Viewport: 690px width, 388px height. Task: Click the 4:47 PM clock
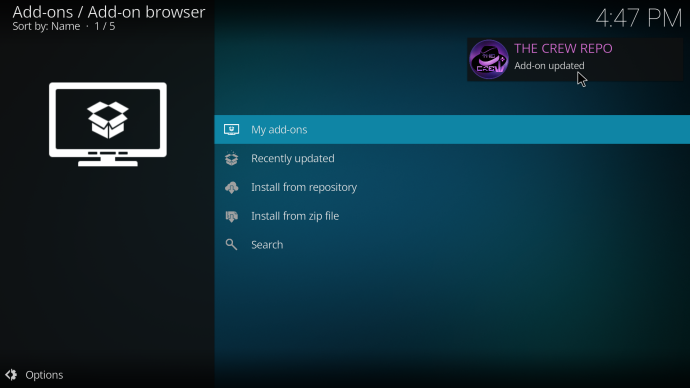coord(639,18)
